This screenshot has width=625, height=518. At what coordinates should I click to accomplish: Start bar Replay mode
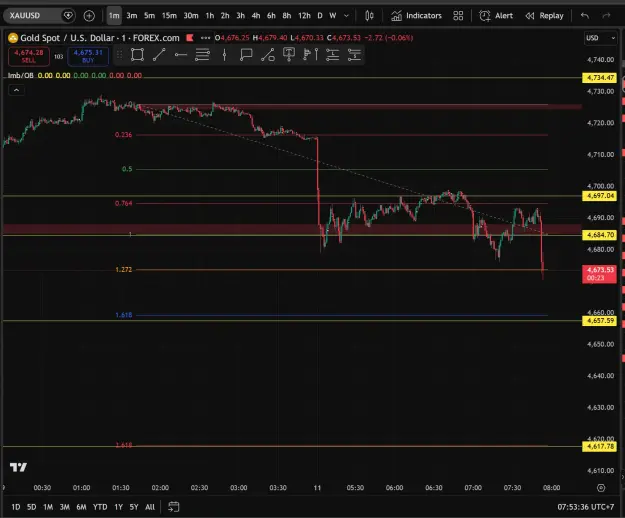[x=544, y=16]
